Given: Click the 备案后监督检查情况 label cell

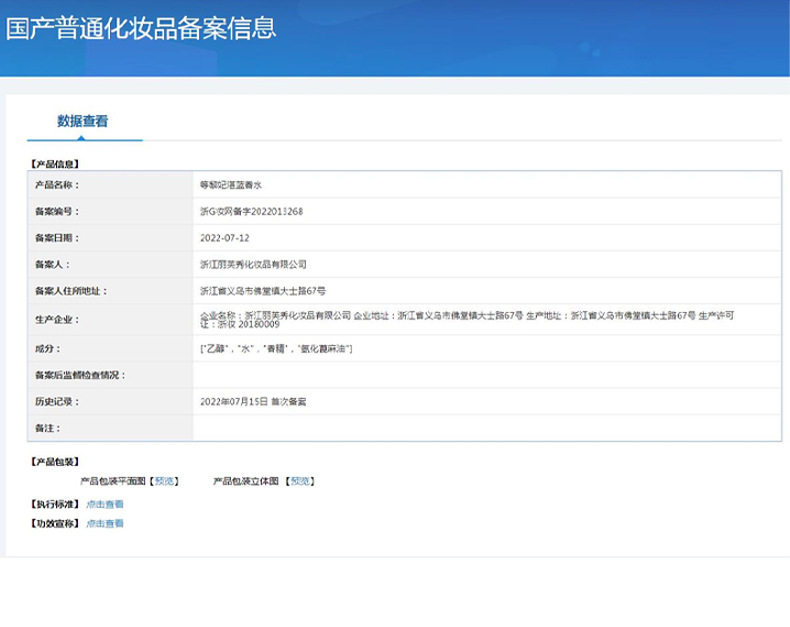Looking at the screenshot, I should tap(110, 375).
